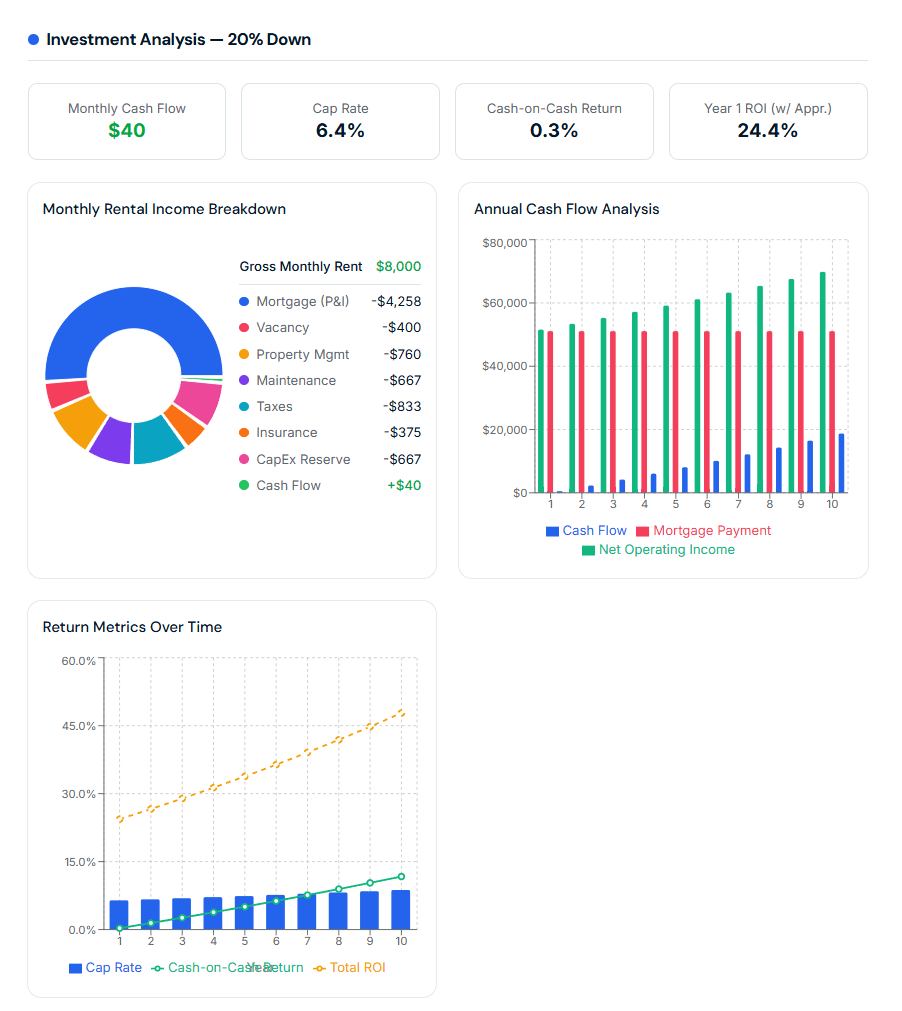Click the red Vacancy legend dot
This screenshot has width=902, height=1011.
(x=242, y=327)
